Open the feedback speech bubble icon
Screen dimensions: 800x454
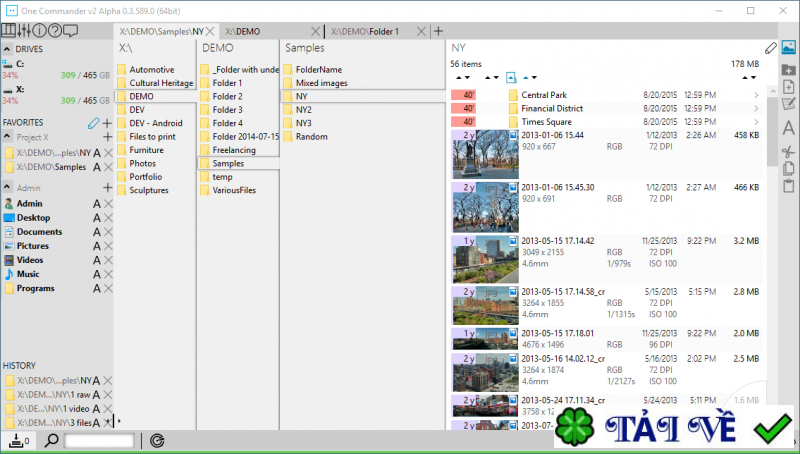pyautogui.click(x=70, y=31)
